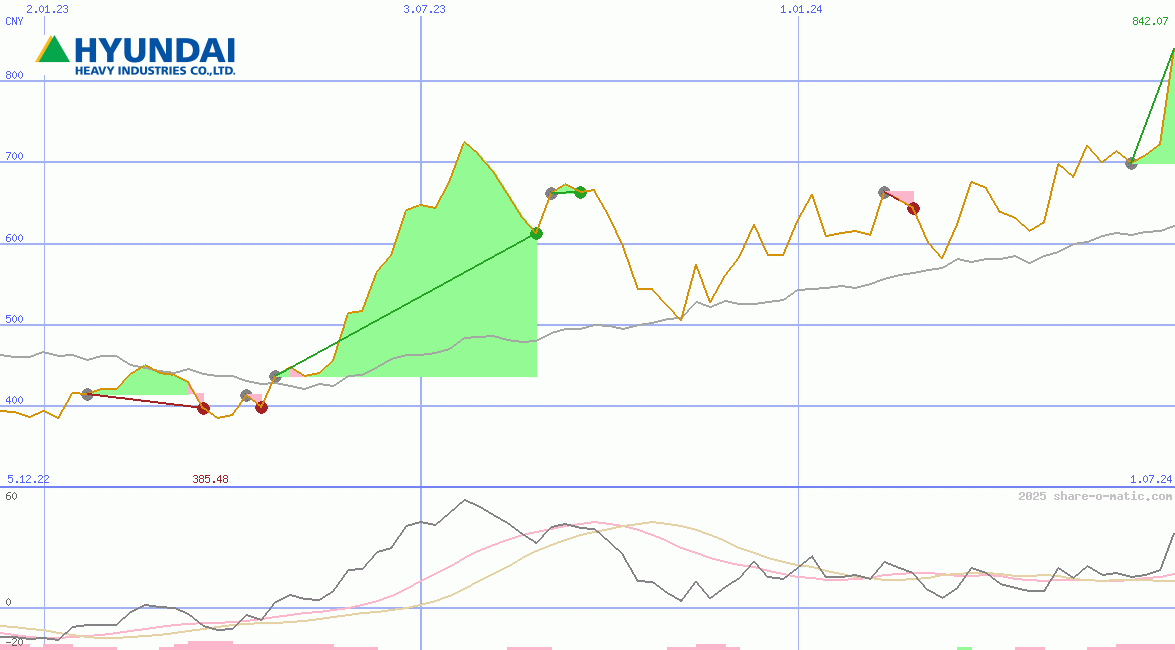Click the green marker at the 660 plateau
The width and height of the screenshot is (1175, 650).
coord(582,191)
